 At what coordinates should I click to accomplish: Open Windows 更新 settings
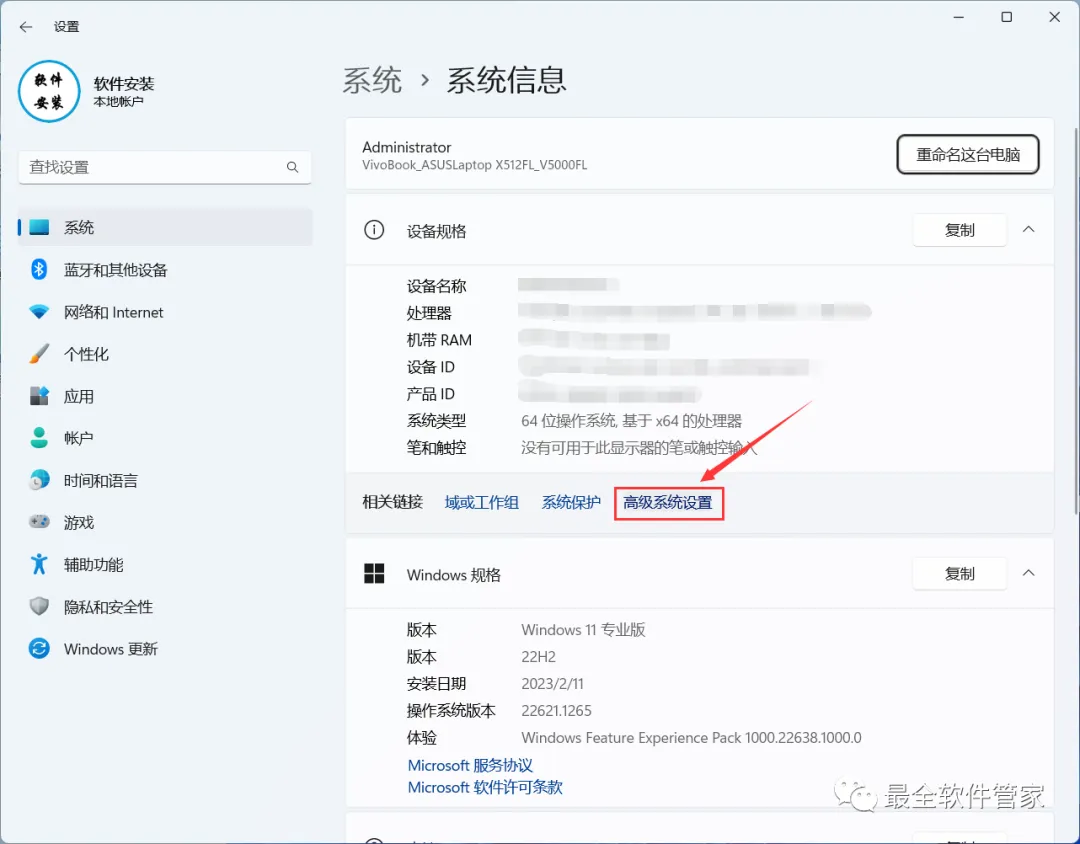tap(165, 648)
